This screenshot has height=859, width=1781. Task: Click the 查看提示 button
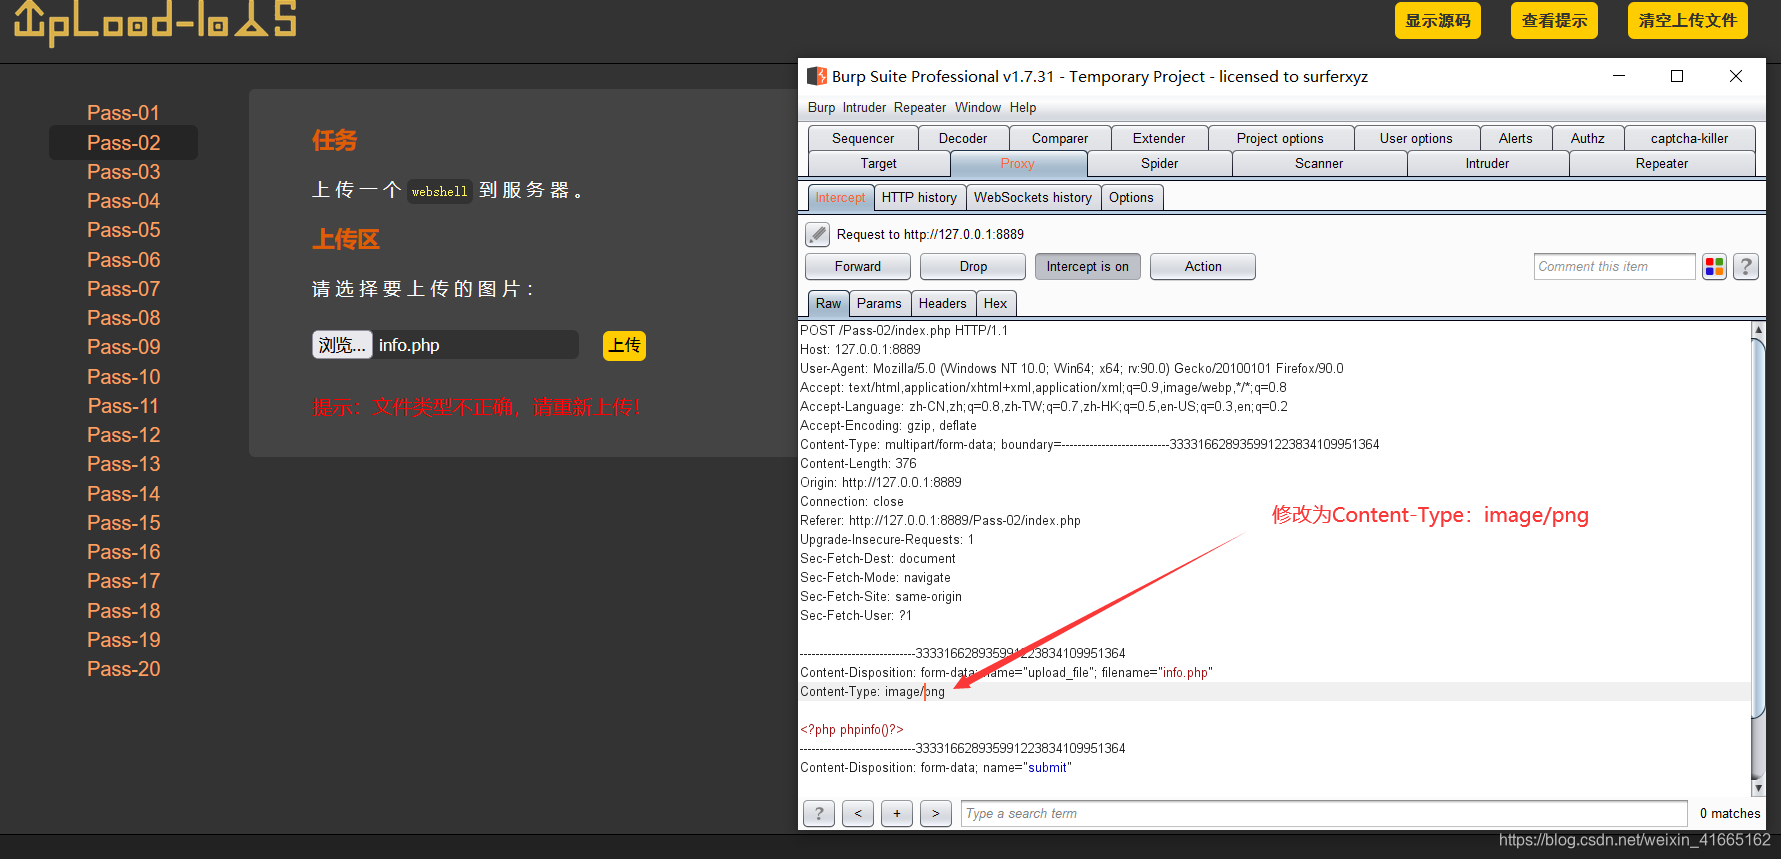point(1554,20)
